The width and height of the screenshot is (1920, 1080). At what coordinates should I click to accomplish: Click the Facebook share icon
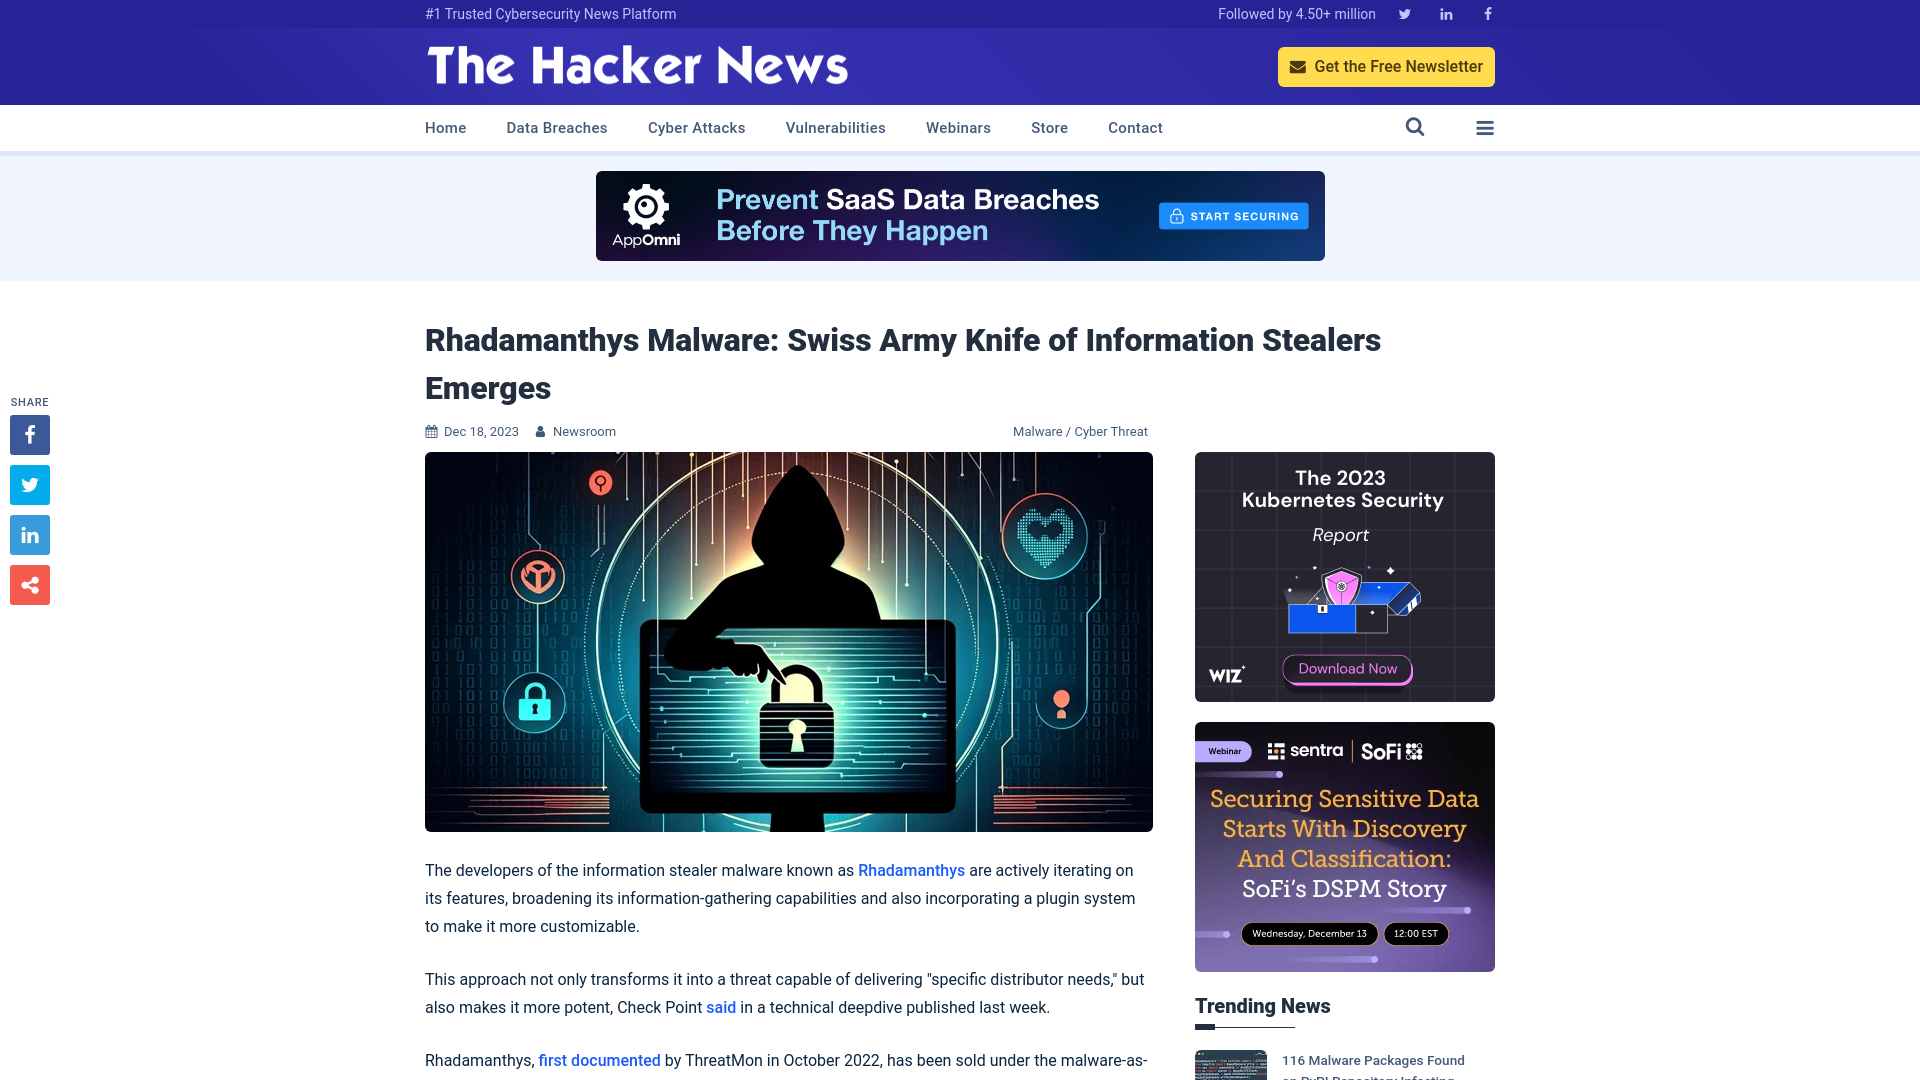coord(29,434)
